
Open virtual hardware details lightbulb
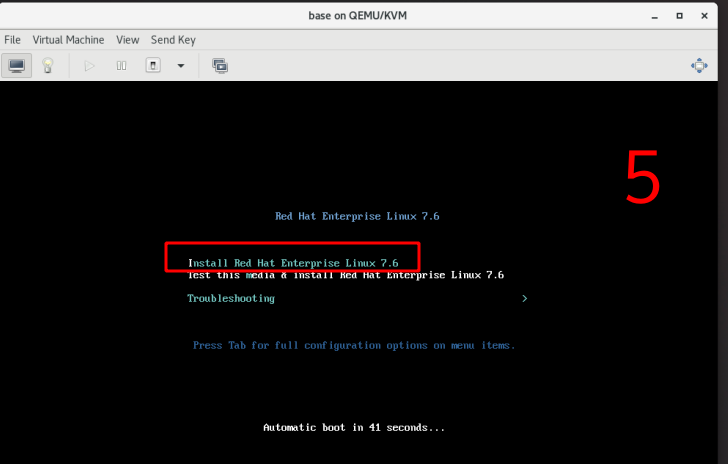47,65
